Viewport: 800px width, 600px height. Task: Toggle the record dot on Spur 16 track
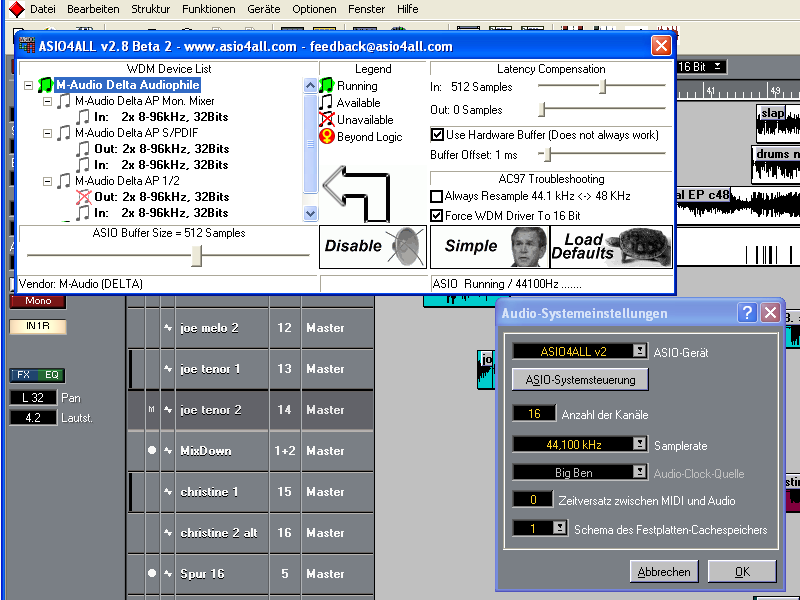(x=152, y=573)
